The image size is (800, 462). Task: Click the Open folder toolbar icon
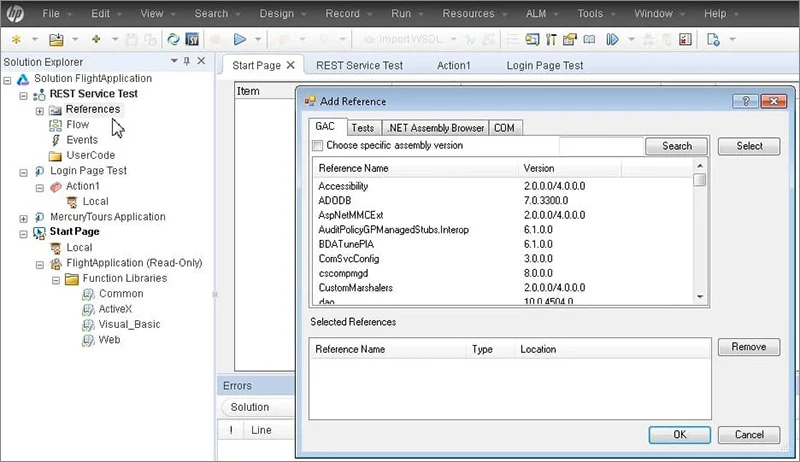56,39
